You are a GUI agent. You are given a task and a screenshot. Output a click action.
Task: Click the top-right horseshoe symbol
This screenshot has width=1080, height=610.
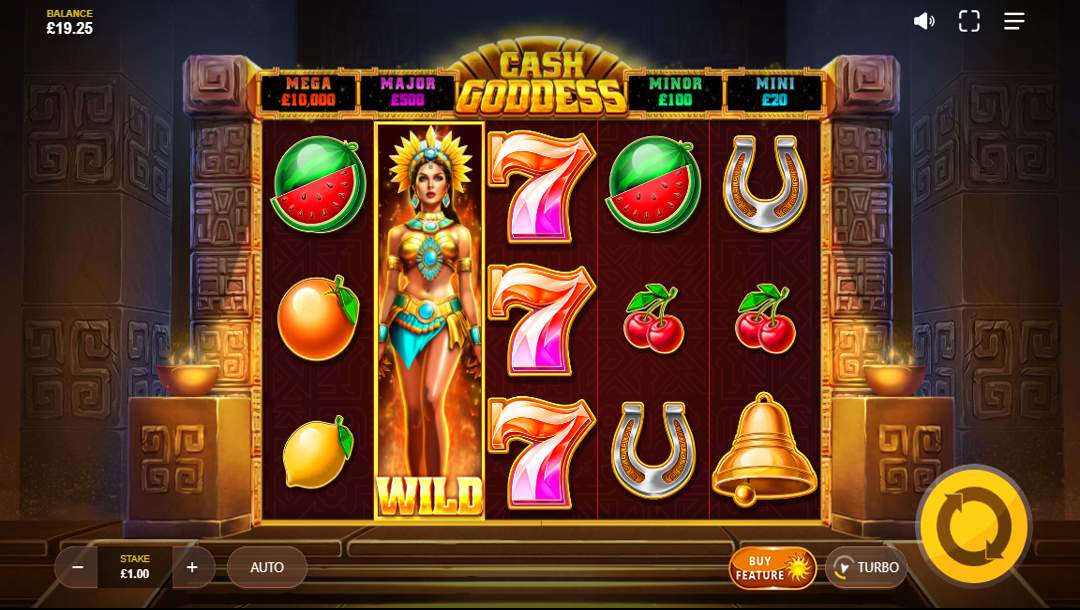click(x=765, y=183)
